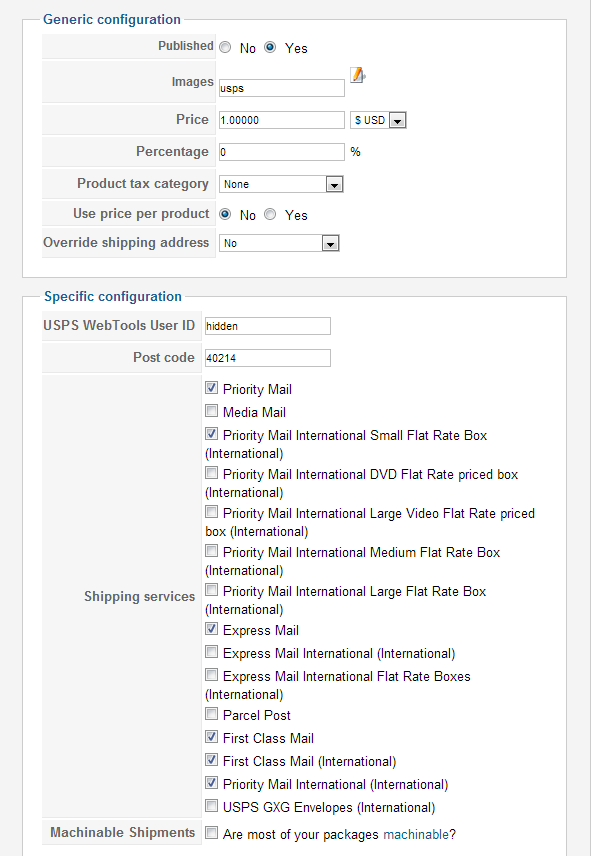
Task: Select Published Yes radio button
Action: click(270, 47)
